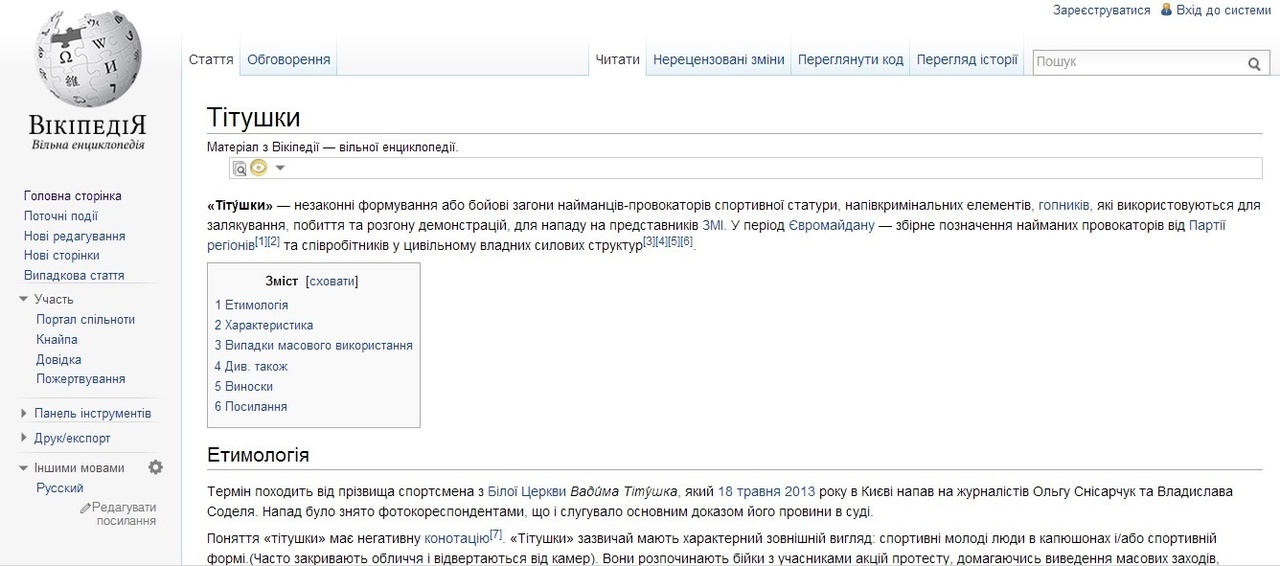1280x566 pixels.
Task: Open Портал спільноти link
Action: tap(85, 320)
